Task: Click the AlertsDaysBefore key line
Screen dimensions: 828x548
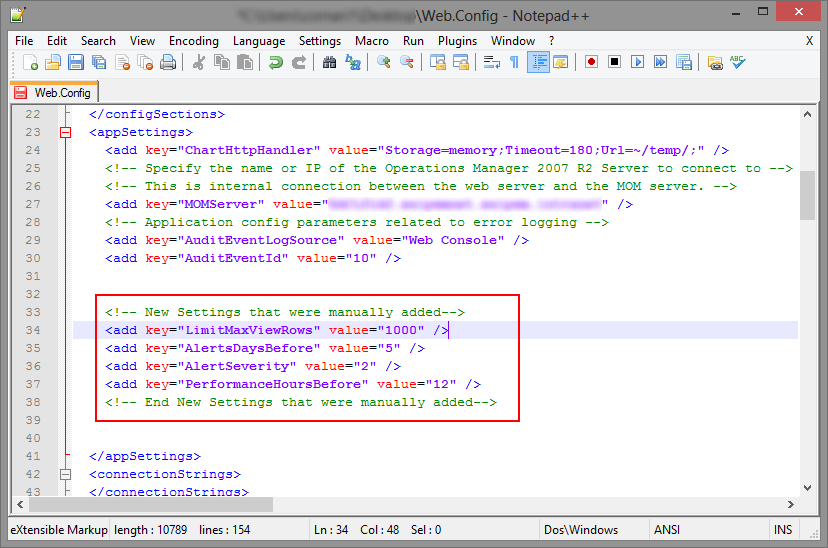Action: pos(265,348)
